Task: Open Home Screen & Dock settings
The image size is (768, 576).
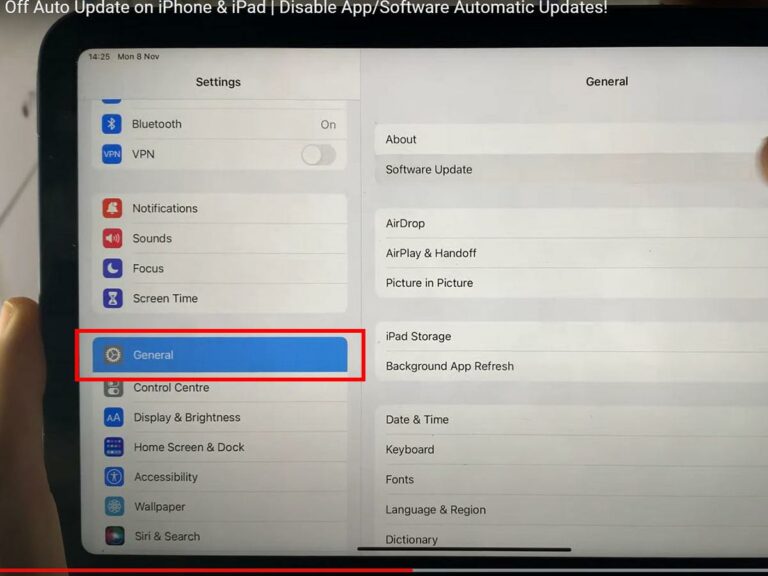Action: click(220, 447)
